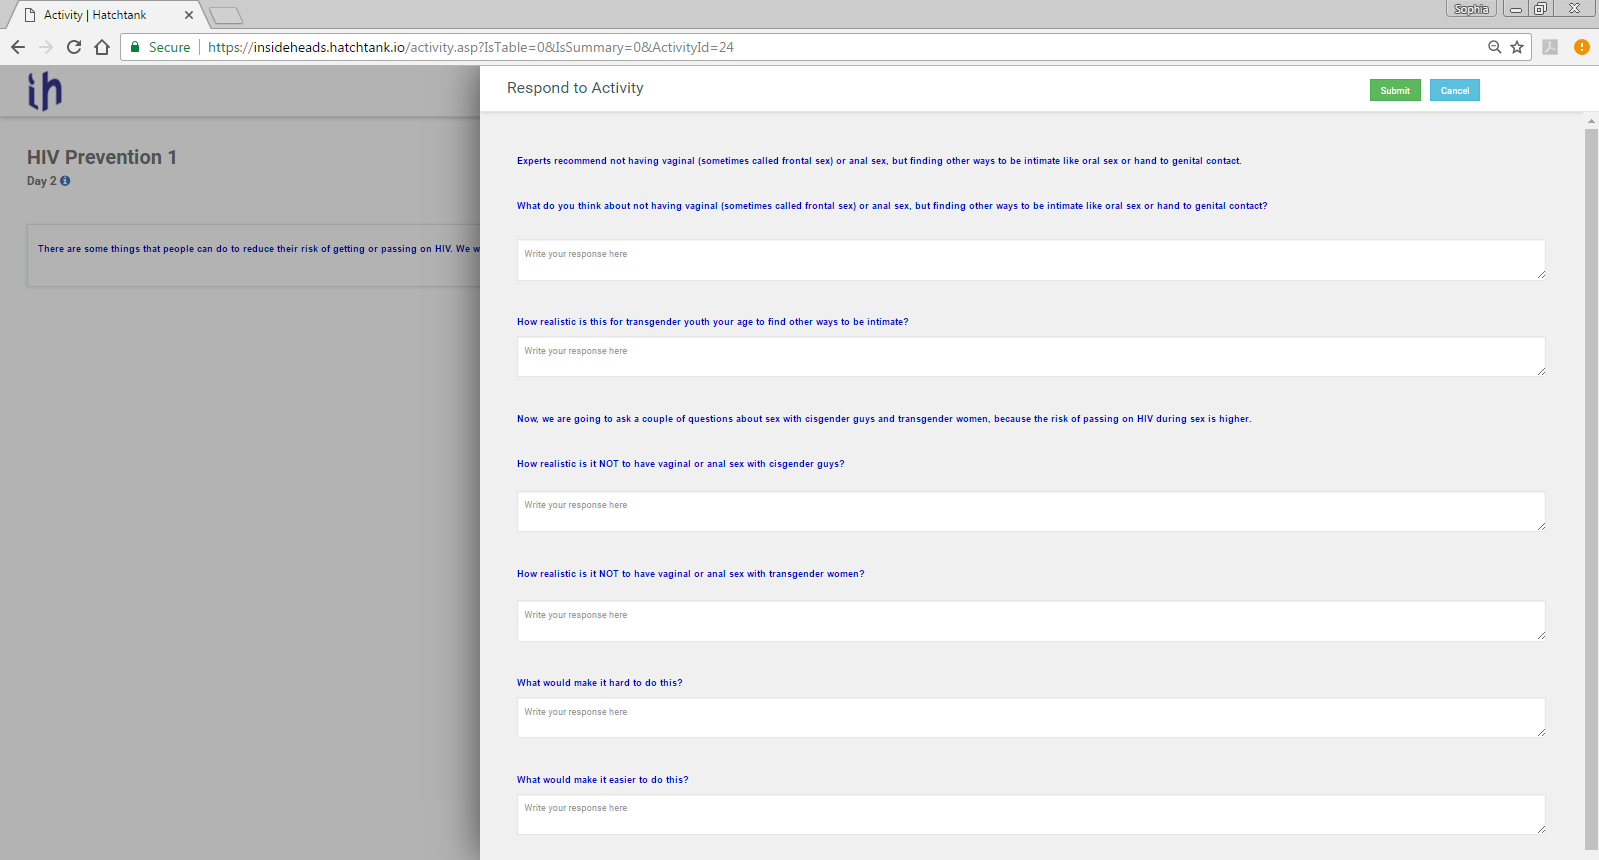Click scrollbar up arrow in response panel
Image resolution: width=1599 pixels, height=860 pixels.
[x=1591, y=121]
